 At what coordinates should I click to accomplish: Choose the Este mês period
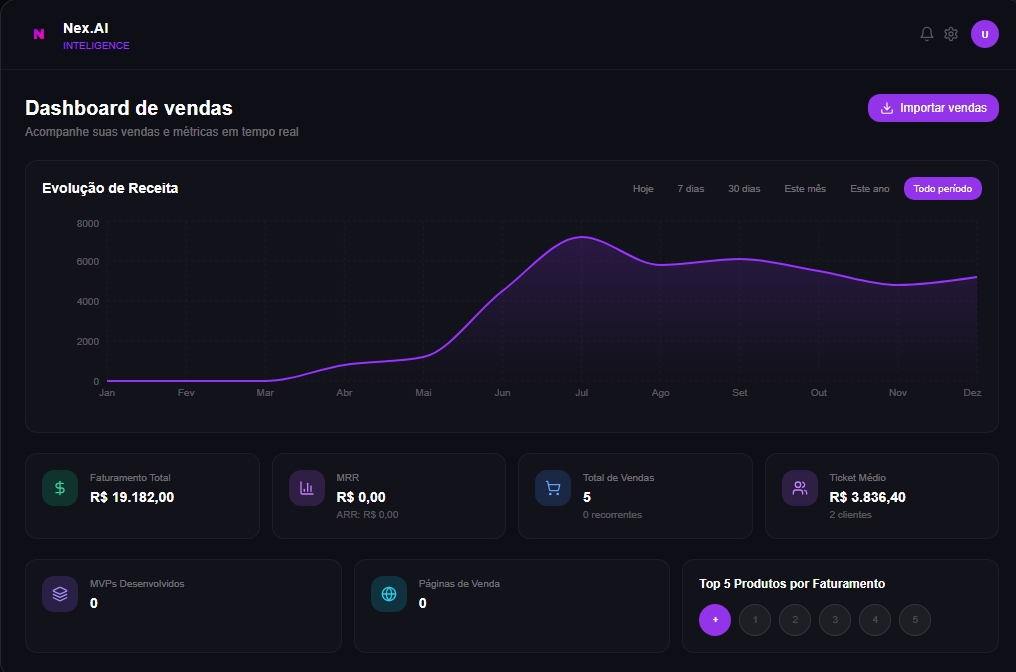(x=805, y=189)
